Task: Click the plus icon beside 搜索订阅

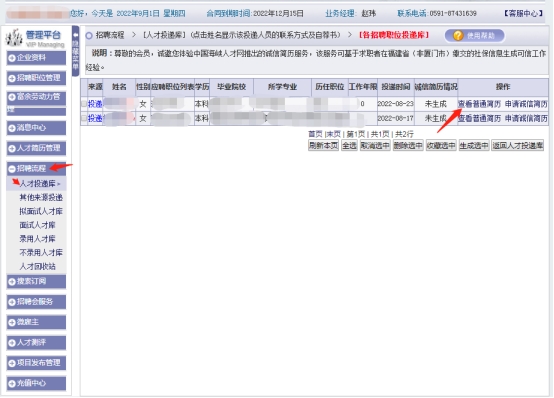Action: coord(12,282)
